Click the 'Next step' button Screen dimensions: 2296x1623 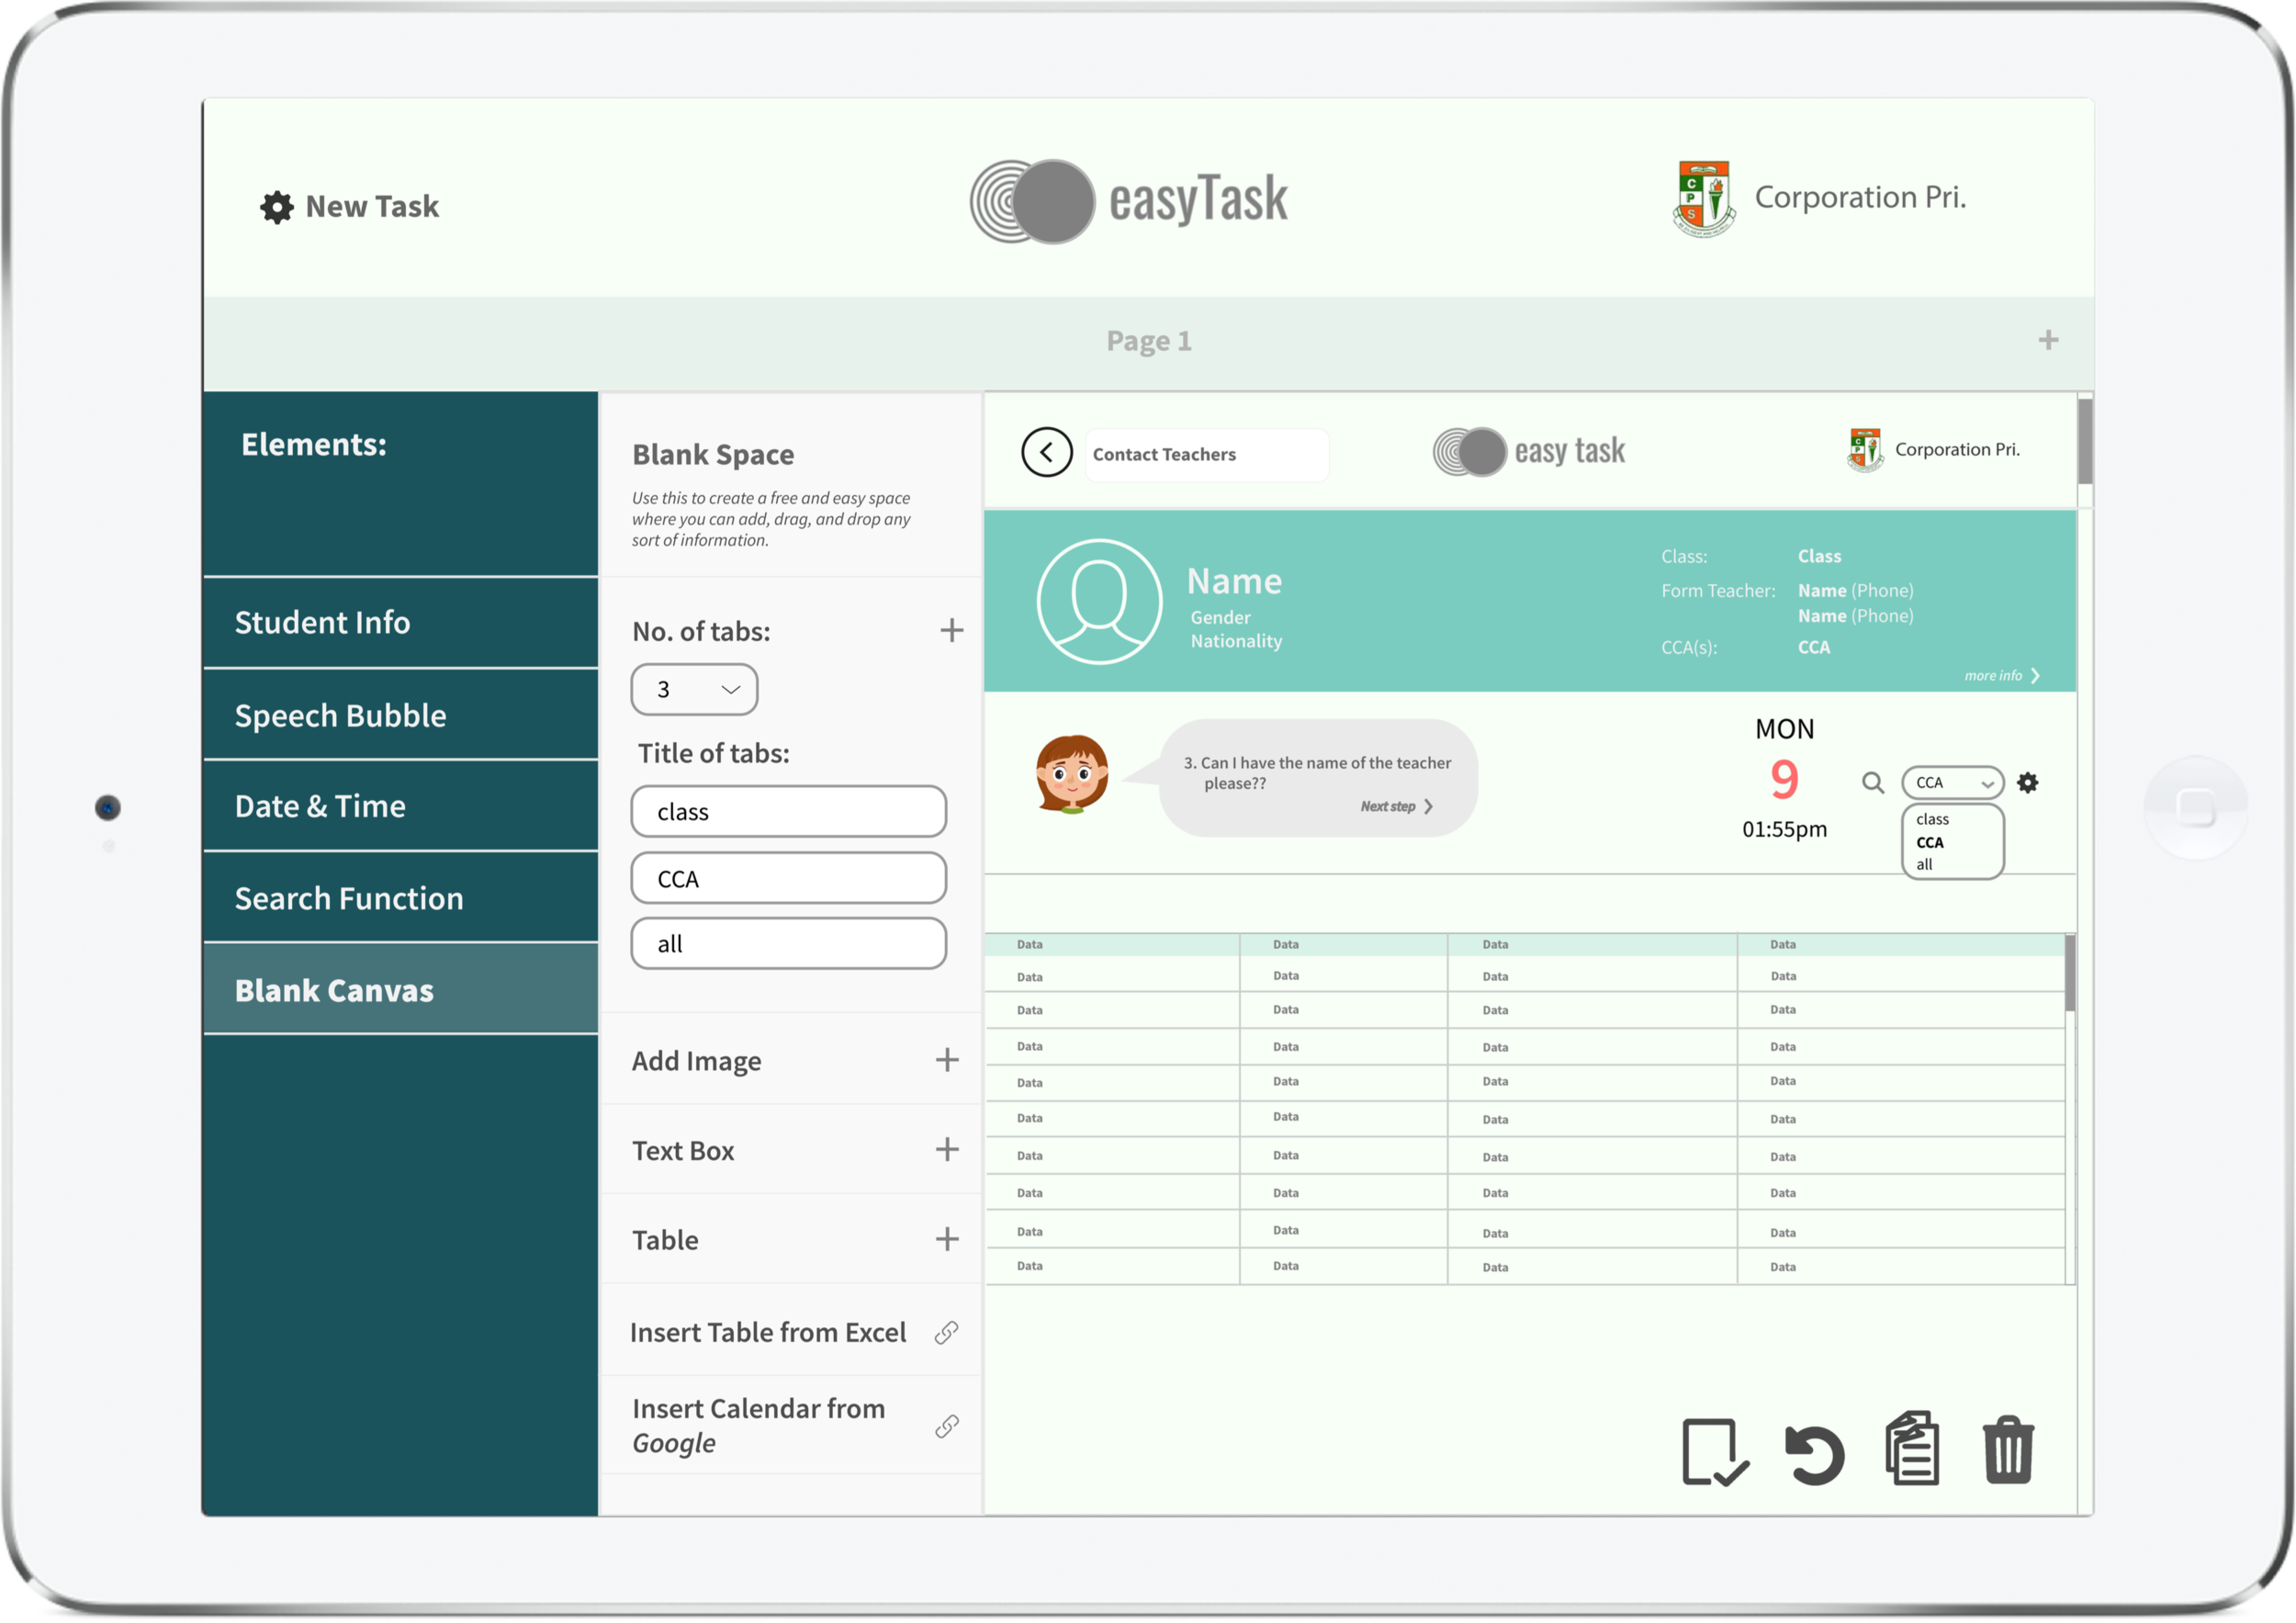pyautogui.click(x=1395, y=806)
